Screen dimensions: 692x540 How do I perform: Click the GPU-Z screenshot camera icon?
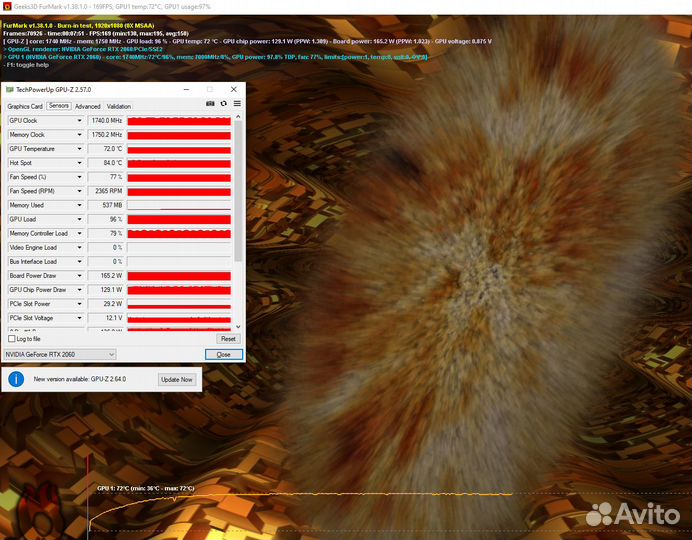tap(210, 103)
